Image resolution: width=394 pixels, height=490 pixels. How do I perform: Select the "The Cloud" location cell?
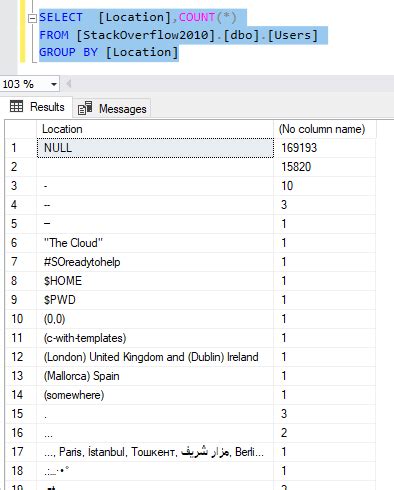tap(155, 243)
